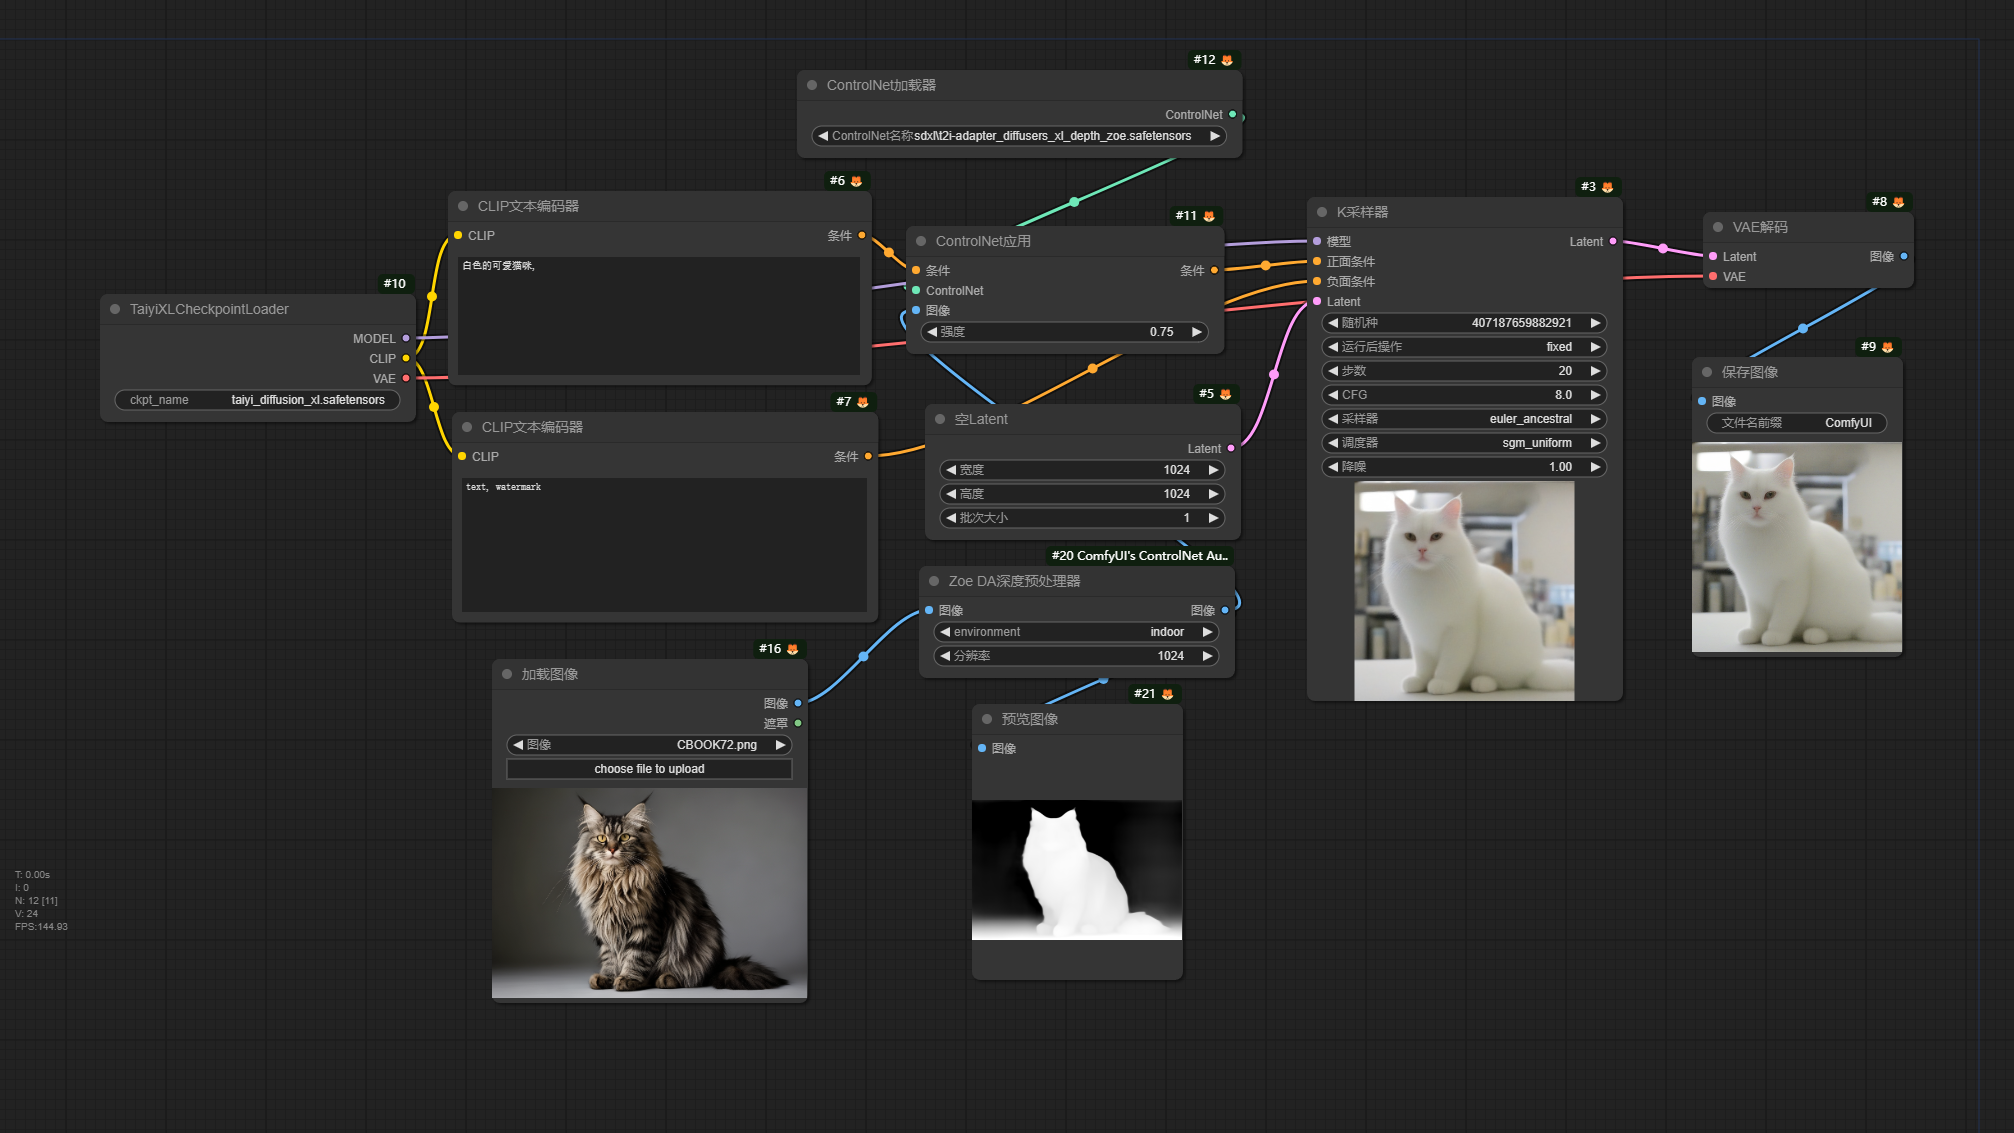Click the fox badge on VAE解码 node #8
Viewport: 2014px width, 1133px height.
pos(1898,202)
